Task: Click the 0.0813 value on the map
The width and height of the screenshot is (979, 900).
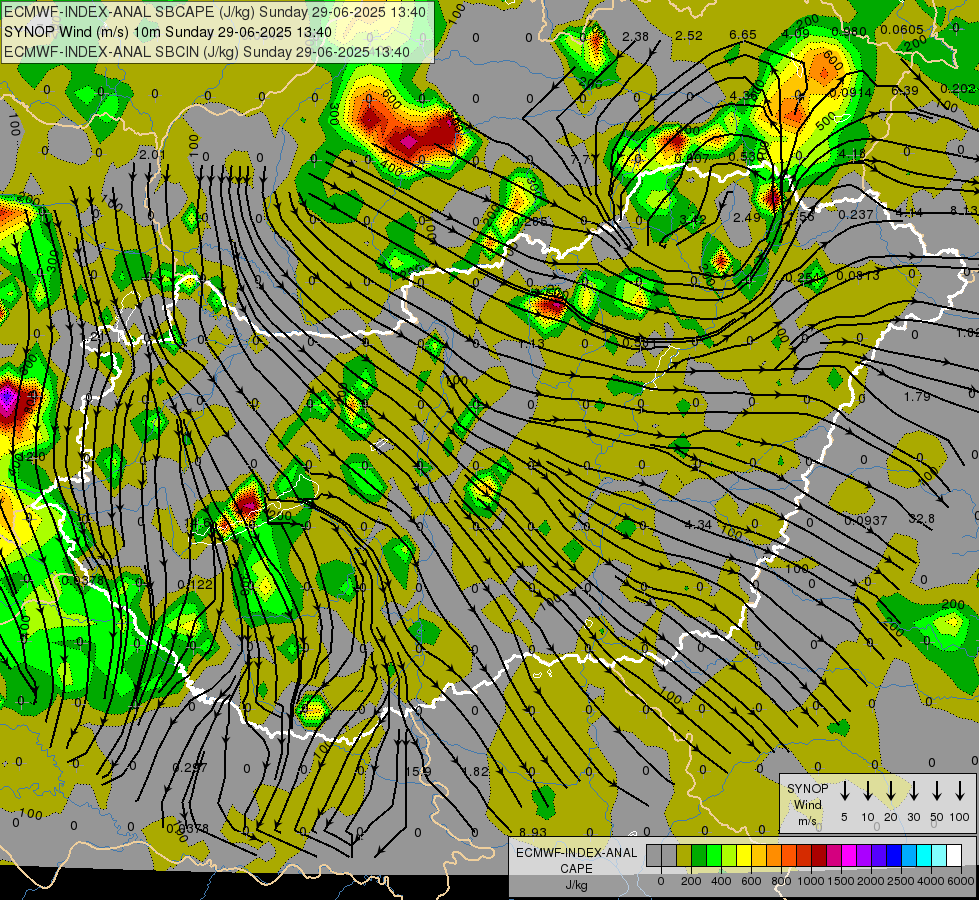Action: tap(858, 275)
